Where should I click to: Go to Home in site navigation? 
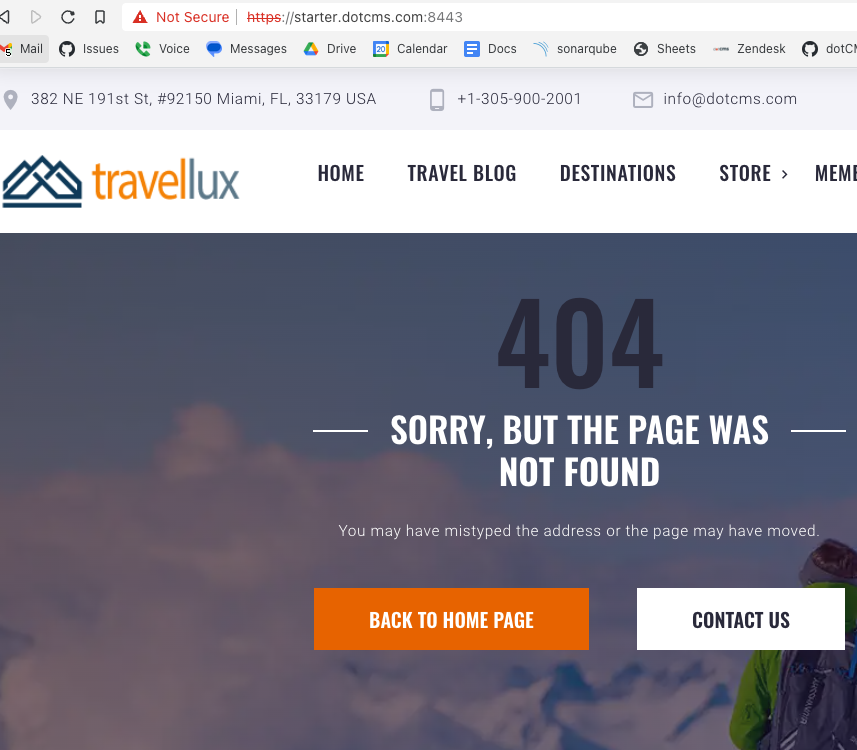click(341, 173)
